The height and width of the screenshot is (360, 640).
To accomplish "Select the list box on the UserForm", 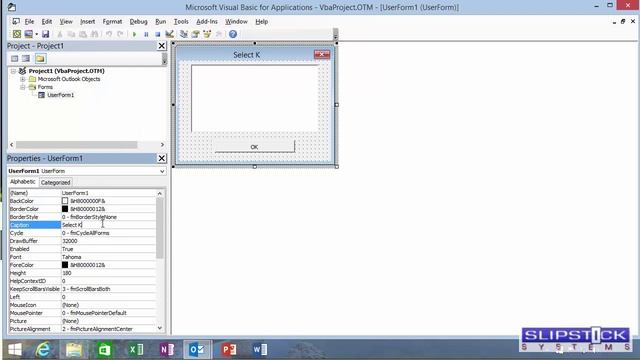I will [x=255, y=98].
